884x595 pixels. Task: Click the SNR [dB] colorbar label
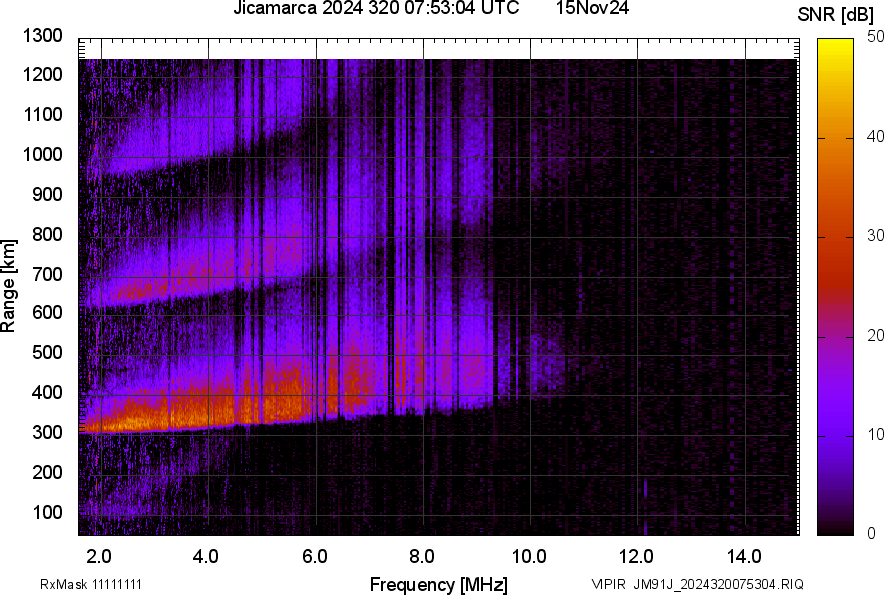tap(836, 12)
